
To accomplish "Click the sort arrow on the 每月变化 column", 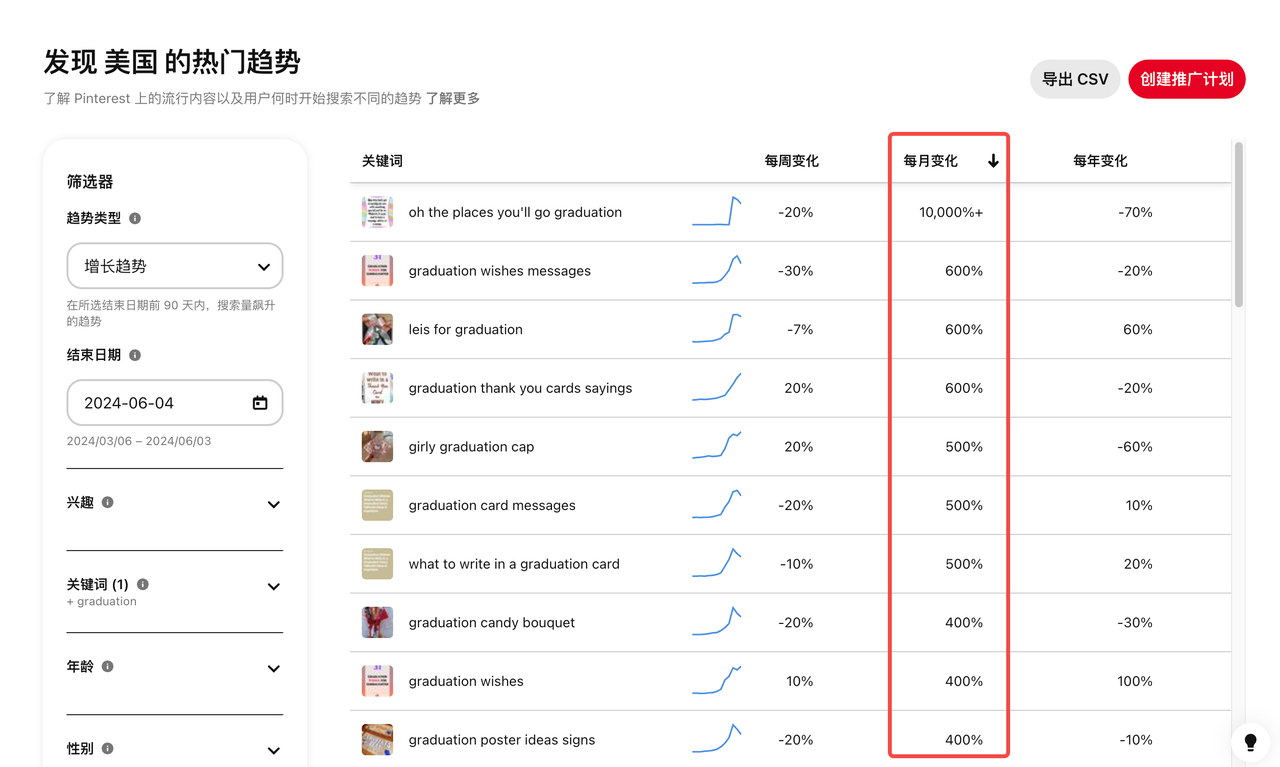I will [x=993, y=159].
